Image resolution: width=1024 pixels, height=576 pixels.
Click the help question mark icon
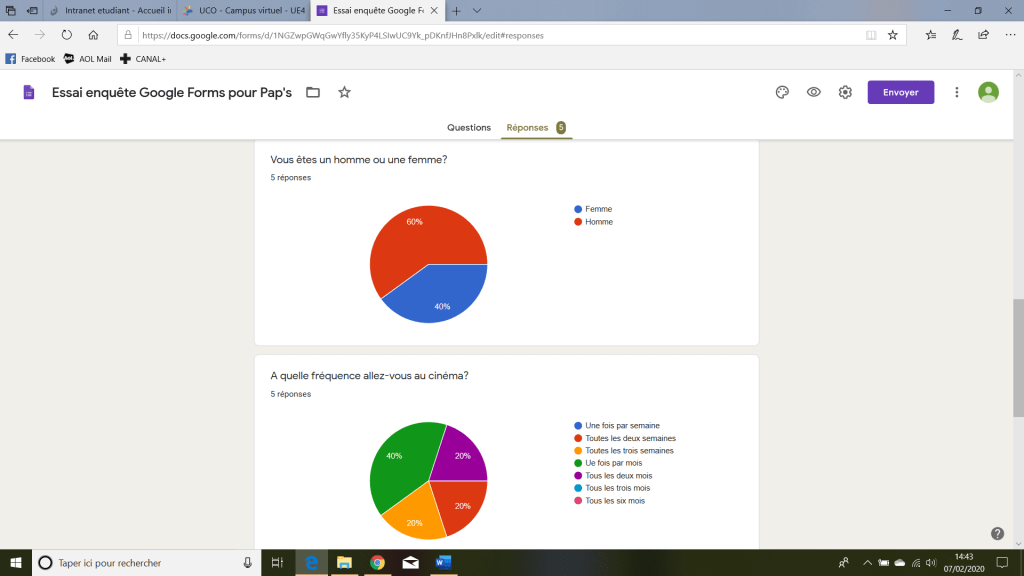coord(997,534)
